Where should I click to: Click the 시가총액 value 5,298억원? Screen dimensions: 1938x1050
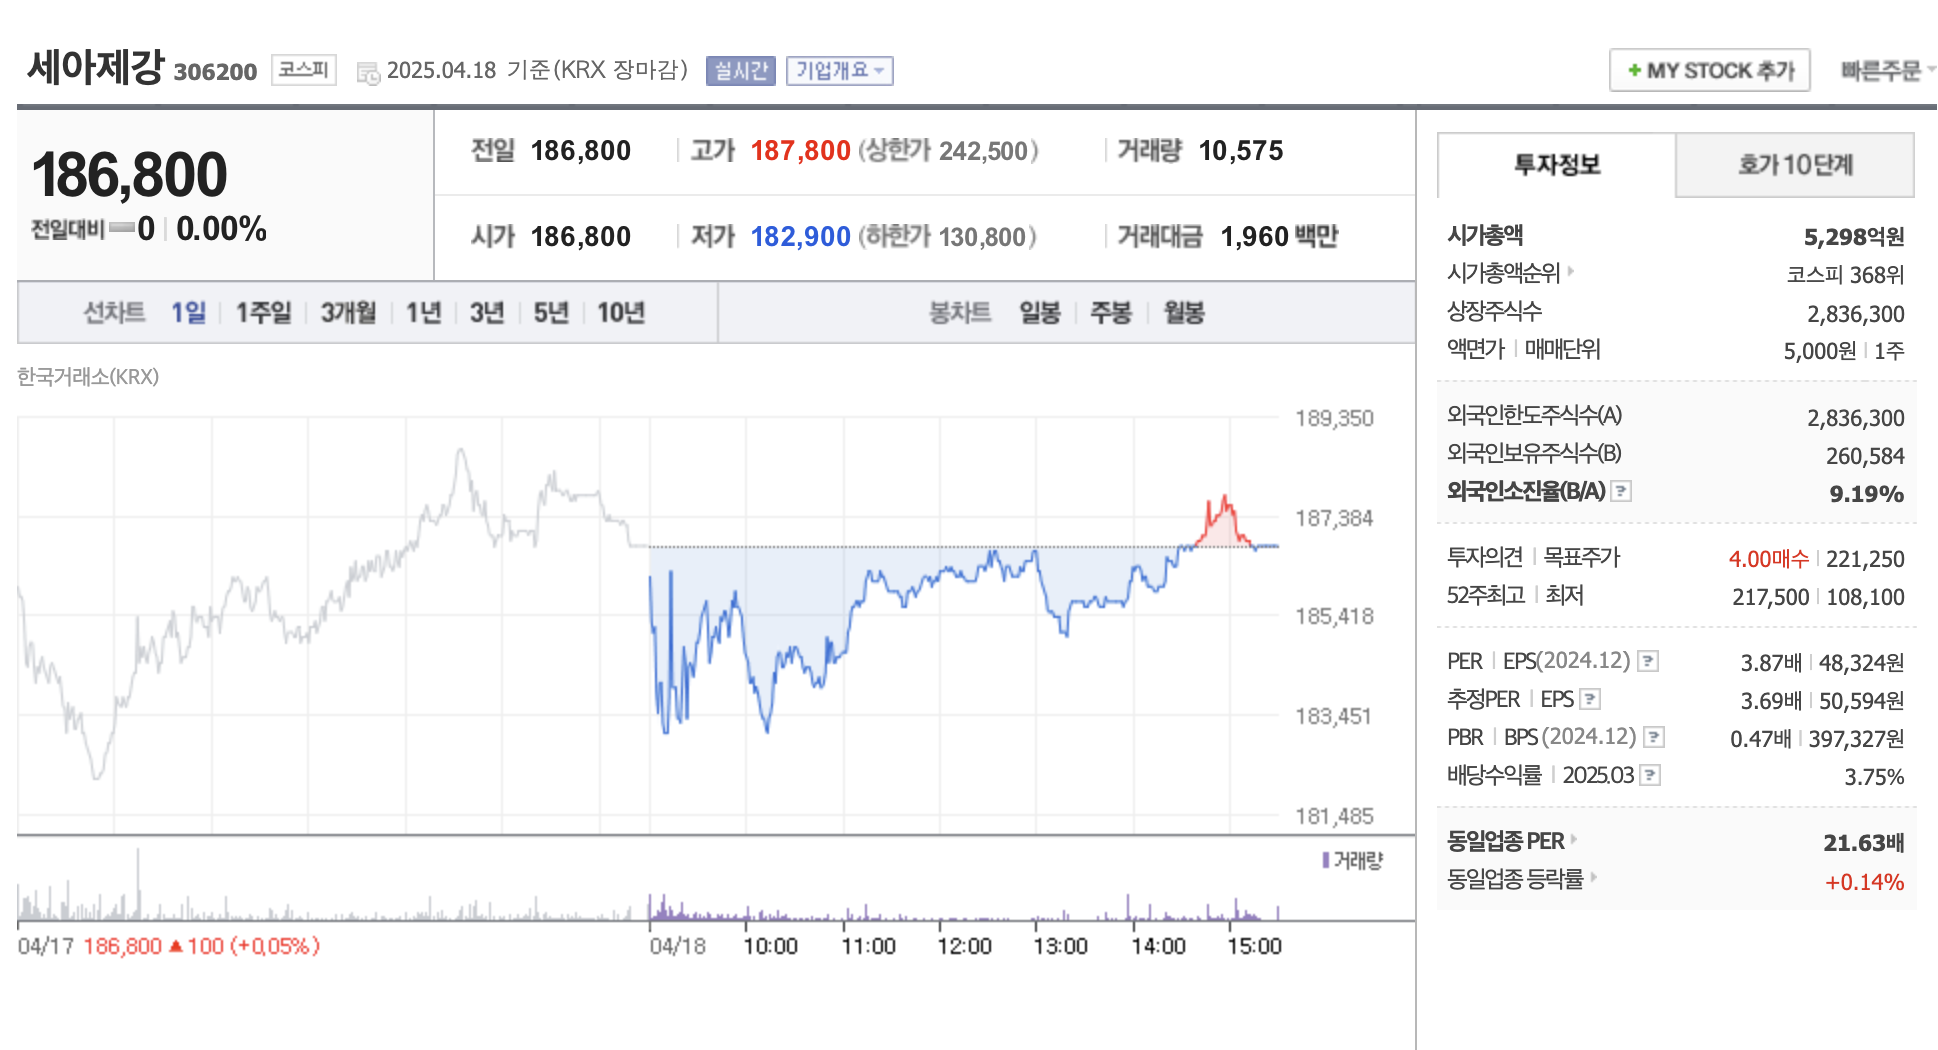pyautogui.click(x=1854, y=237)
